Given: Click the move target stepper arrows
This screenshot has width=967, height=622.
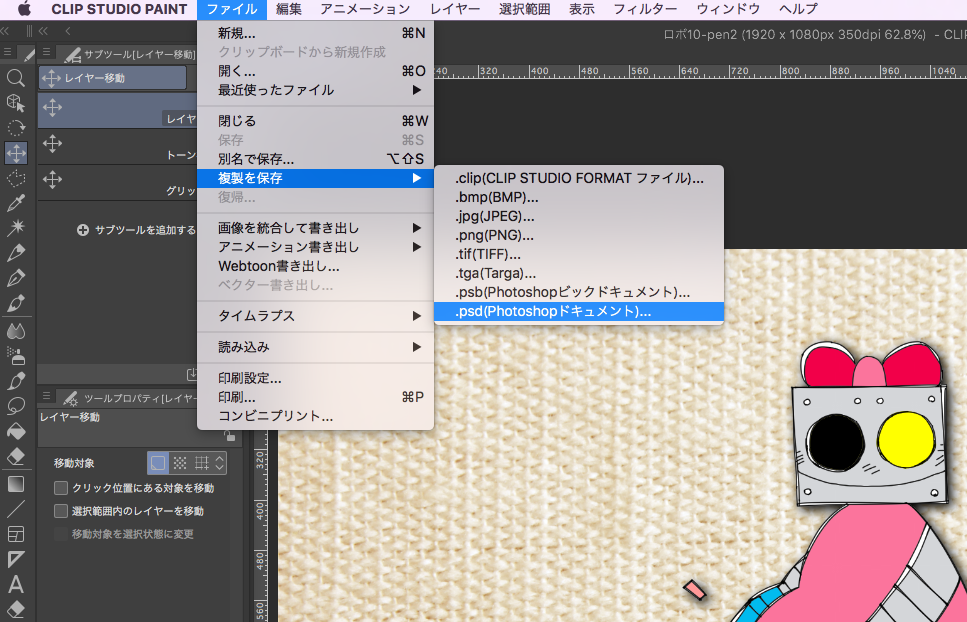Looking at the screenshot, I should tap(220, 463).
